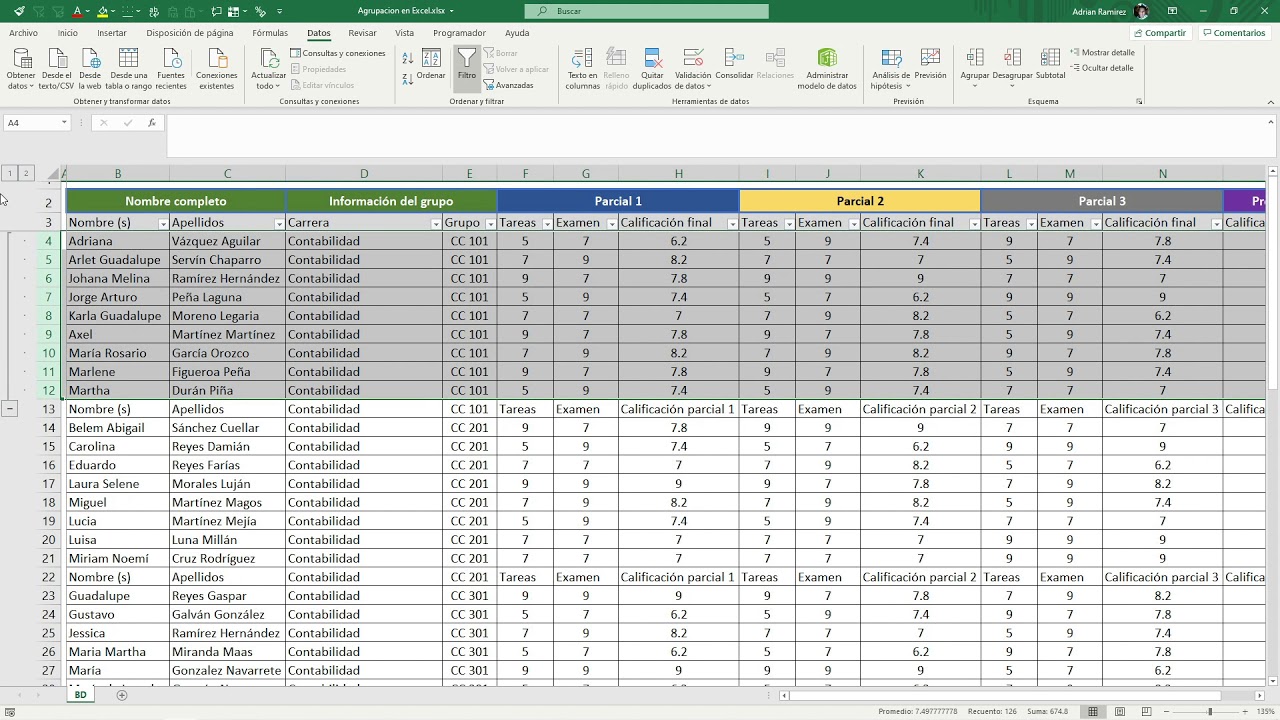Image resolution: width=1280 pixels, height=720 pixels.
Task: Switch to the Fórmulas tab
Action: (x=270, y=33)
